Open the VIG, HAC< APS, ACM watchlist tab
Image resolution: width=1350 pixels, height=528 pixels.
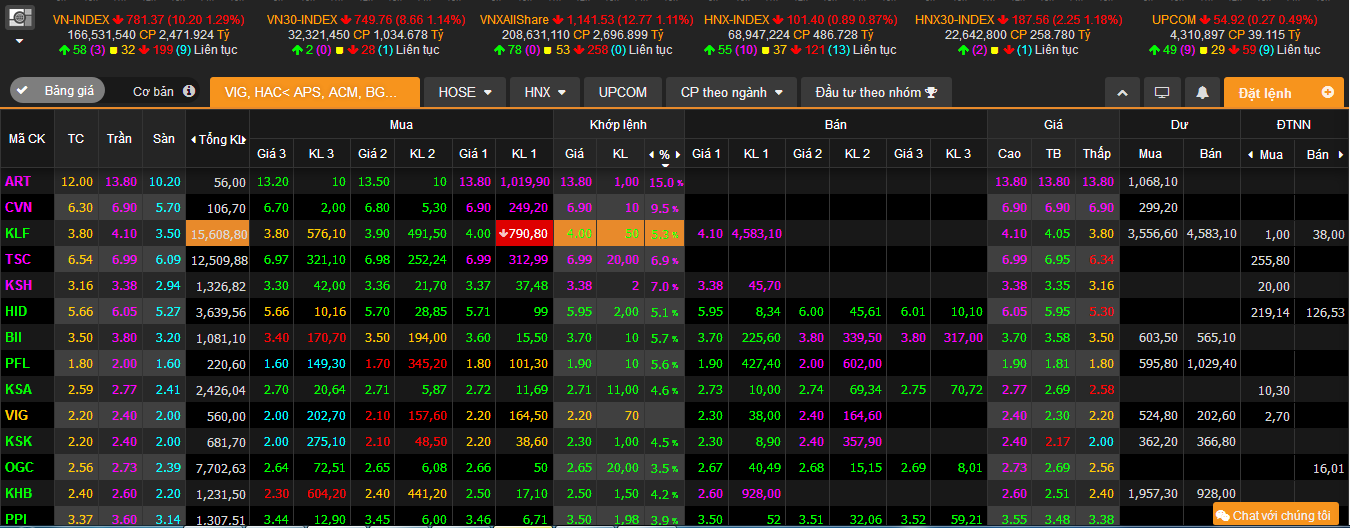click(315, 92)
